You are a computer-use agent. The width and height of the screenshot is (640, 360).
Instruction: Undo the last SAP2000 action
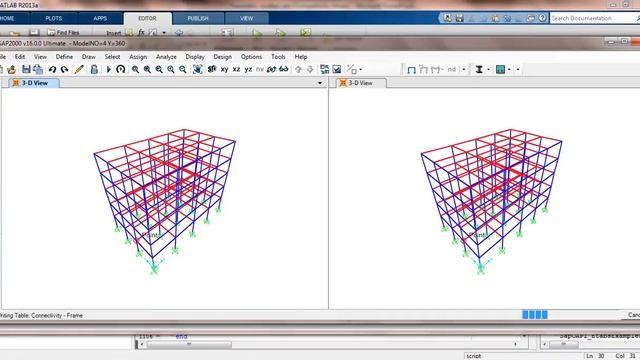pyautogui.click(x=52, y=69)
